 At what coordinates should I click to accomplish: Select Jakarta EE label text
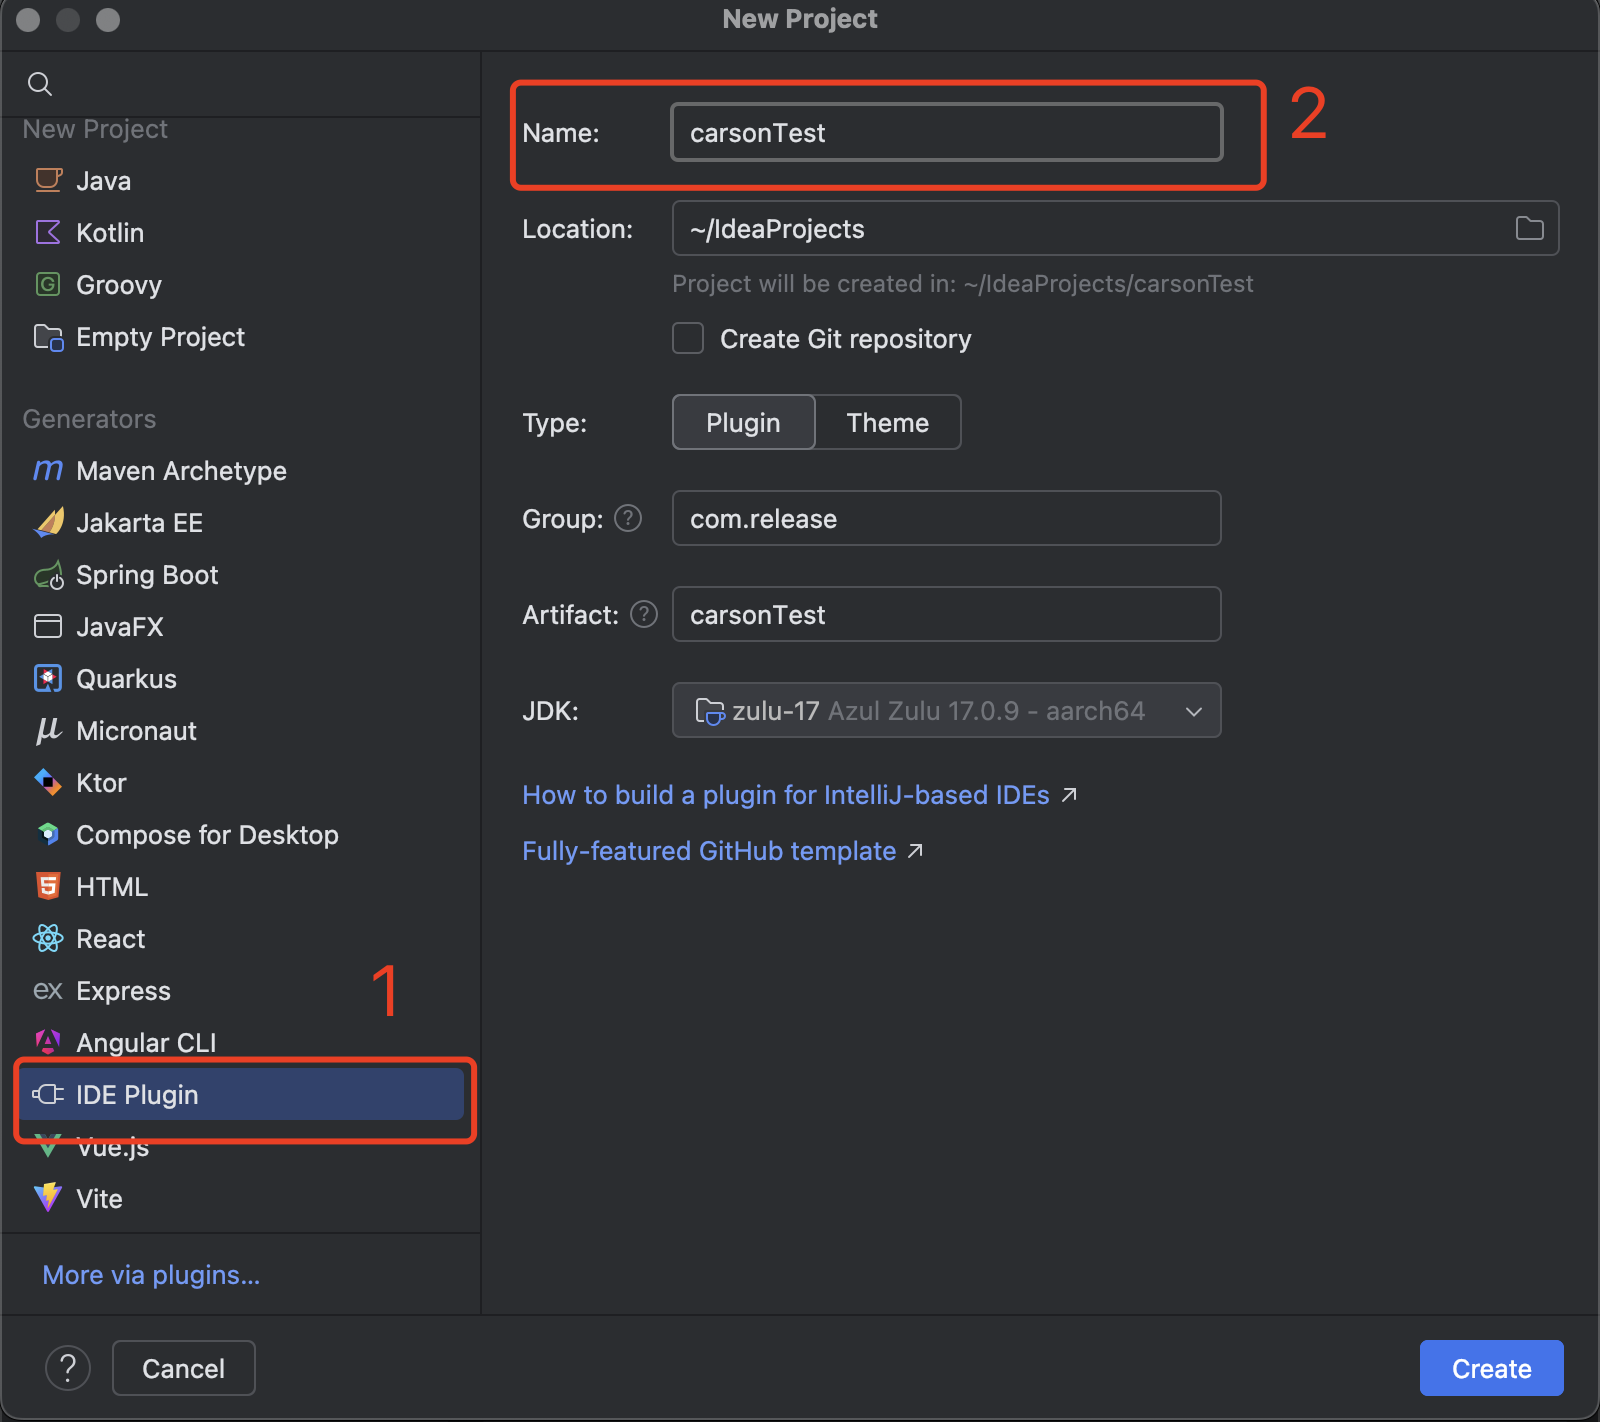tap(140, 523)
